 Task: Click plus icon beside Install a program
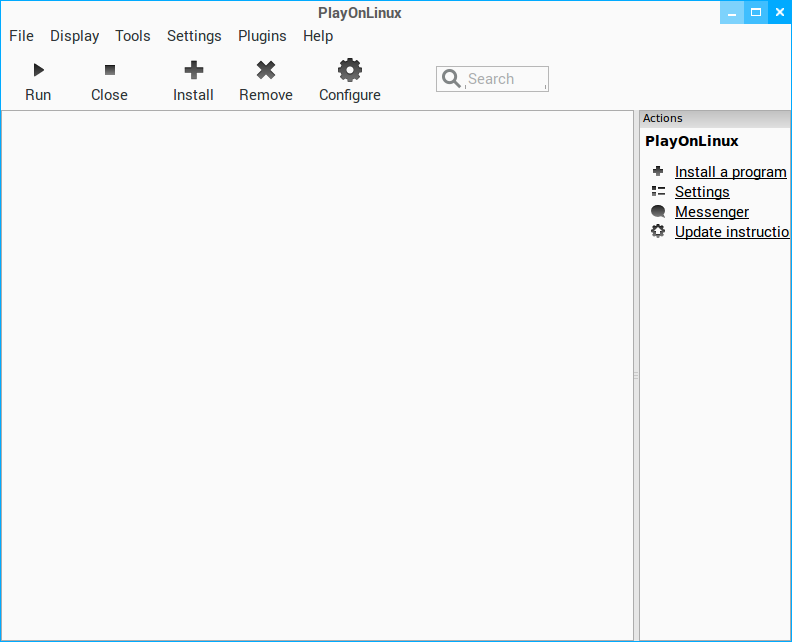[658, 171]
